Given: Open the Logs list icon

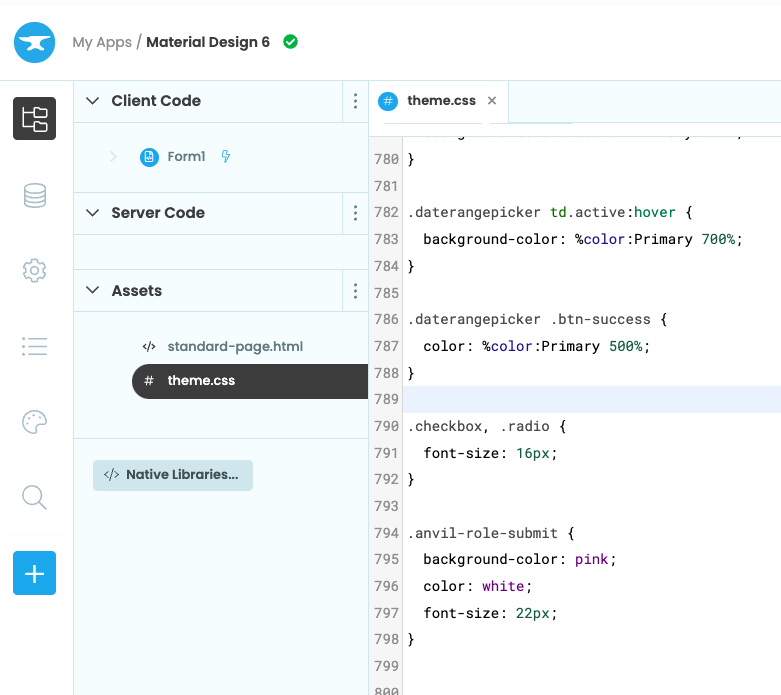Looking at the screenshot, I should coord(35,346).
